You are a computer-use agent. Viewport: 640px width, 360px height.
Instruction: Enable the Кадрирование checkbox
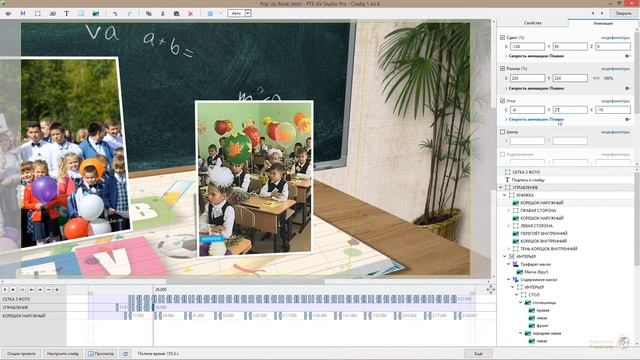point(502,154)
